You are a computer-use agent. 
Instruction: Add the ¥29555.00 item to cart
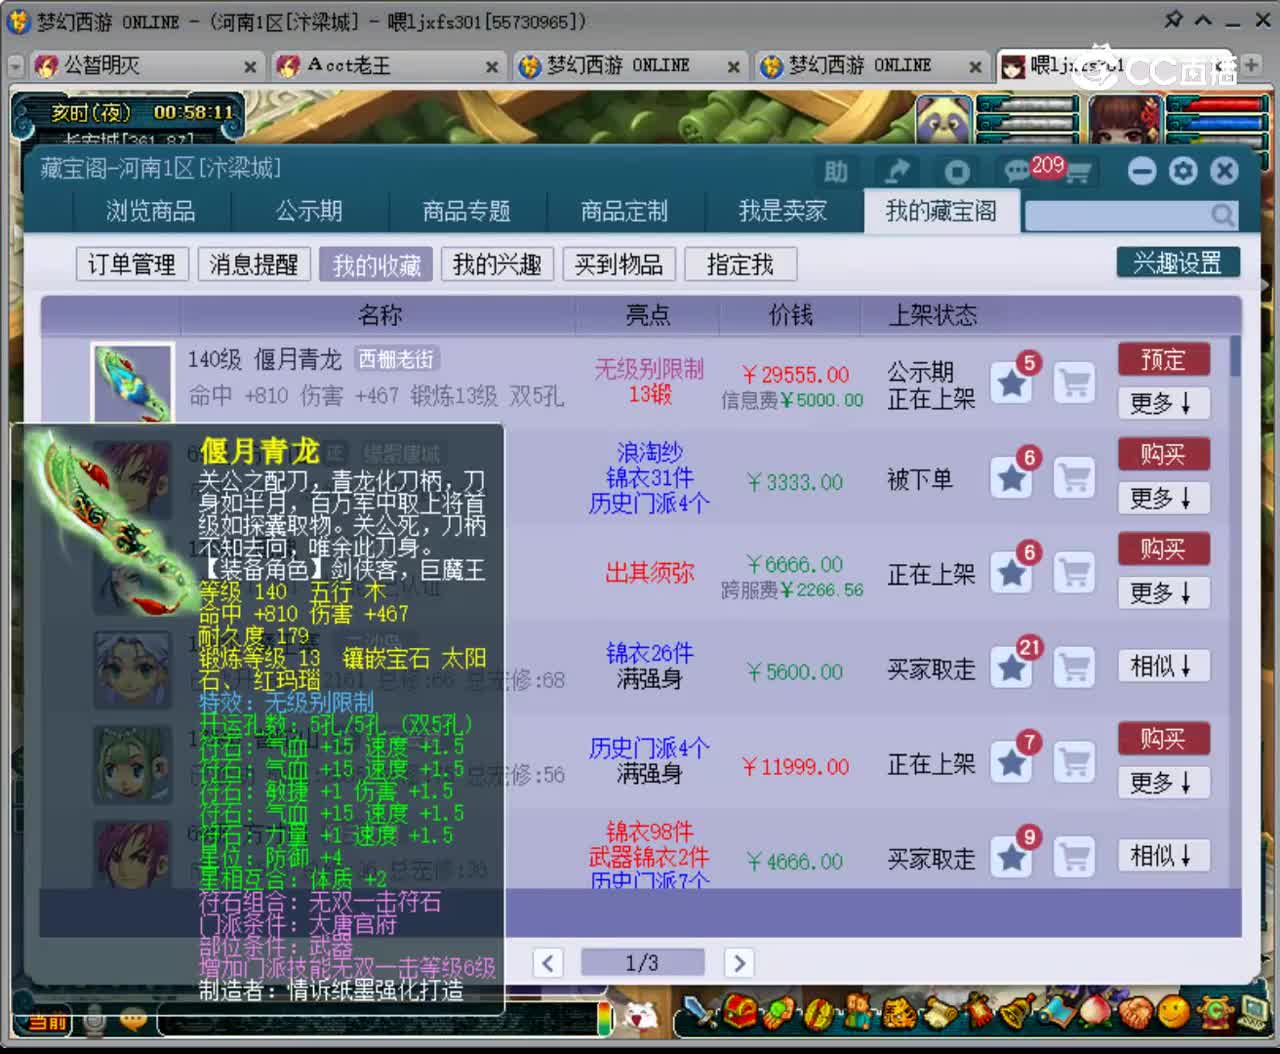coord(1075,384)
